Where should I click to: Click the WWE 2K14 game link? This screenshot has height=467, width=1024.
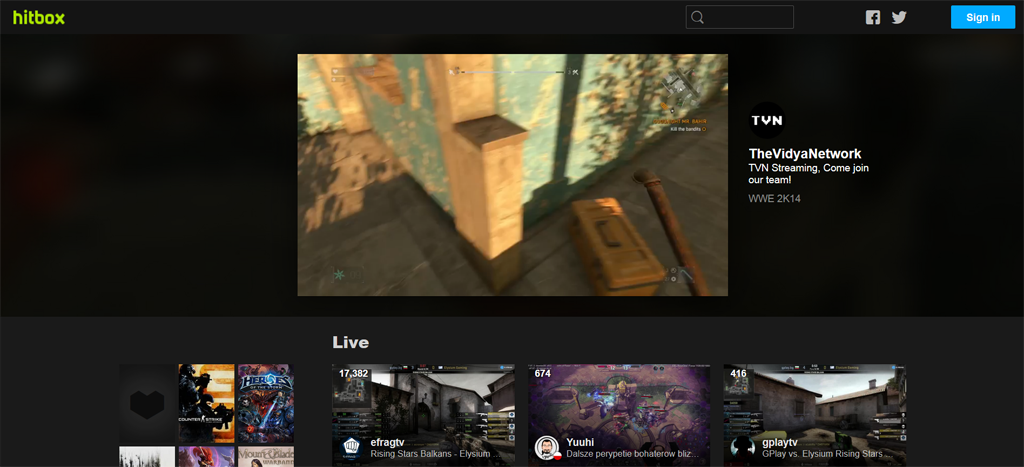(x=775, y=199)
